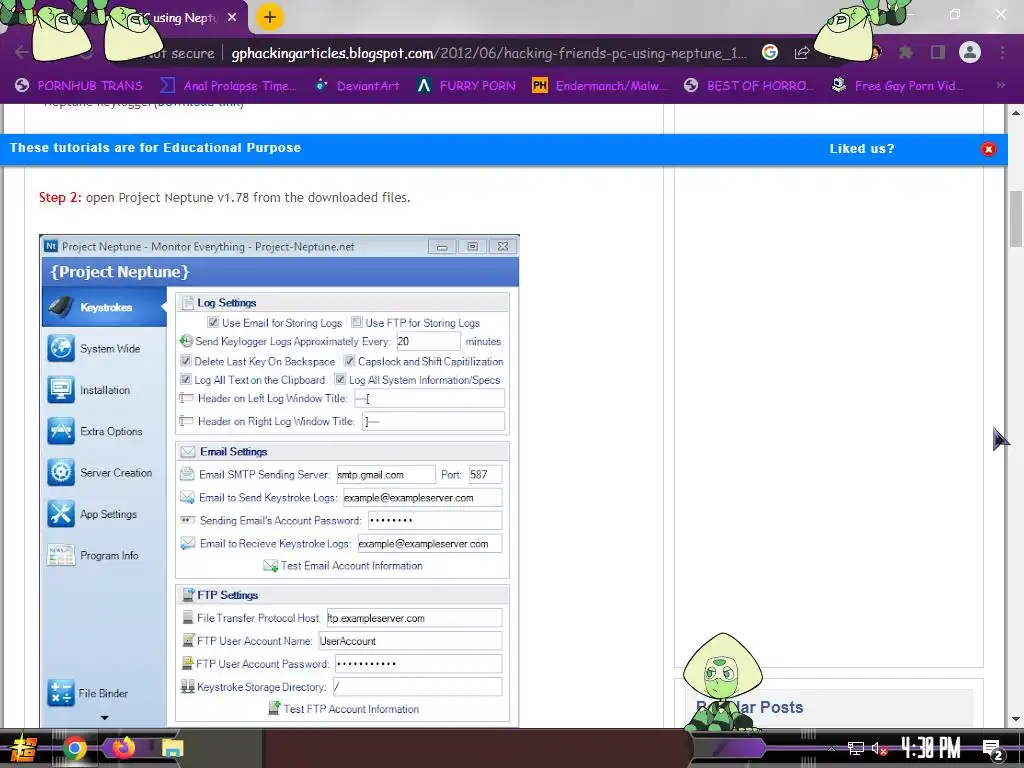Click the minutes interval field showing 20

point(428,341)
